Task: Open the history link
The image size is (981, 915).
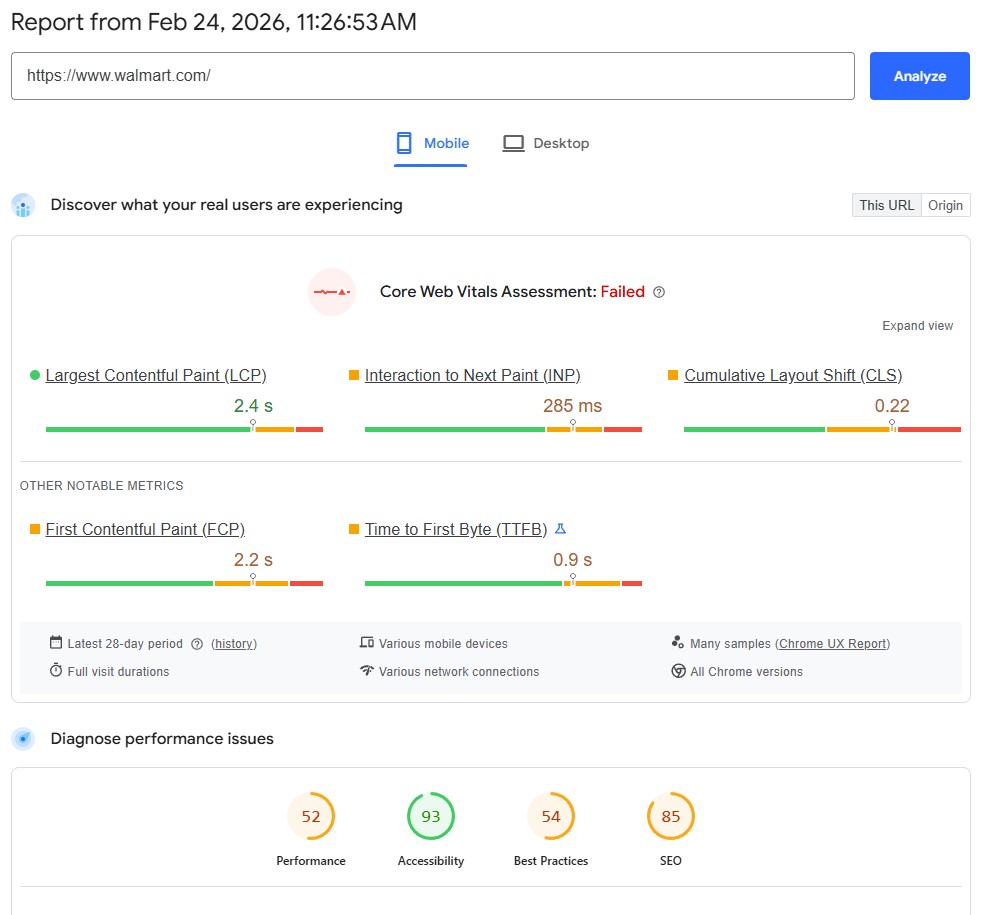Action: 234,644
